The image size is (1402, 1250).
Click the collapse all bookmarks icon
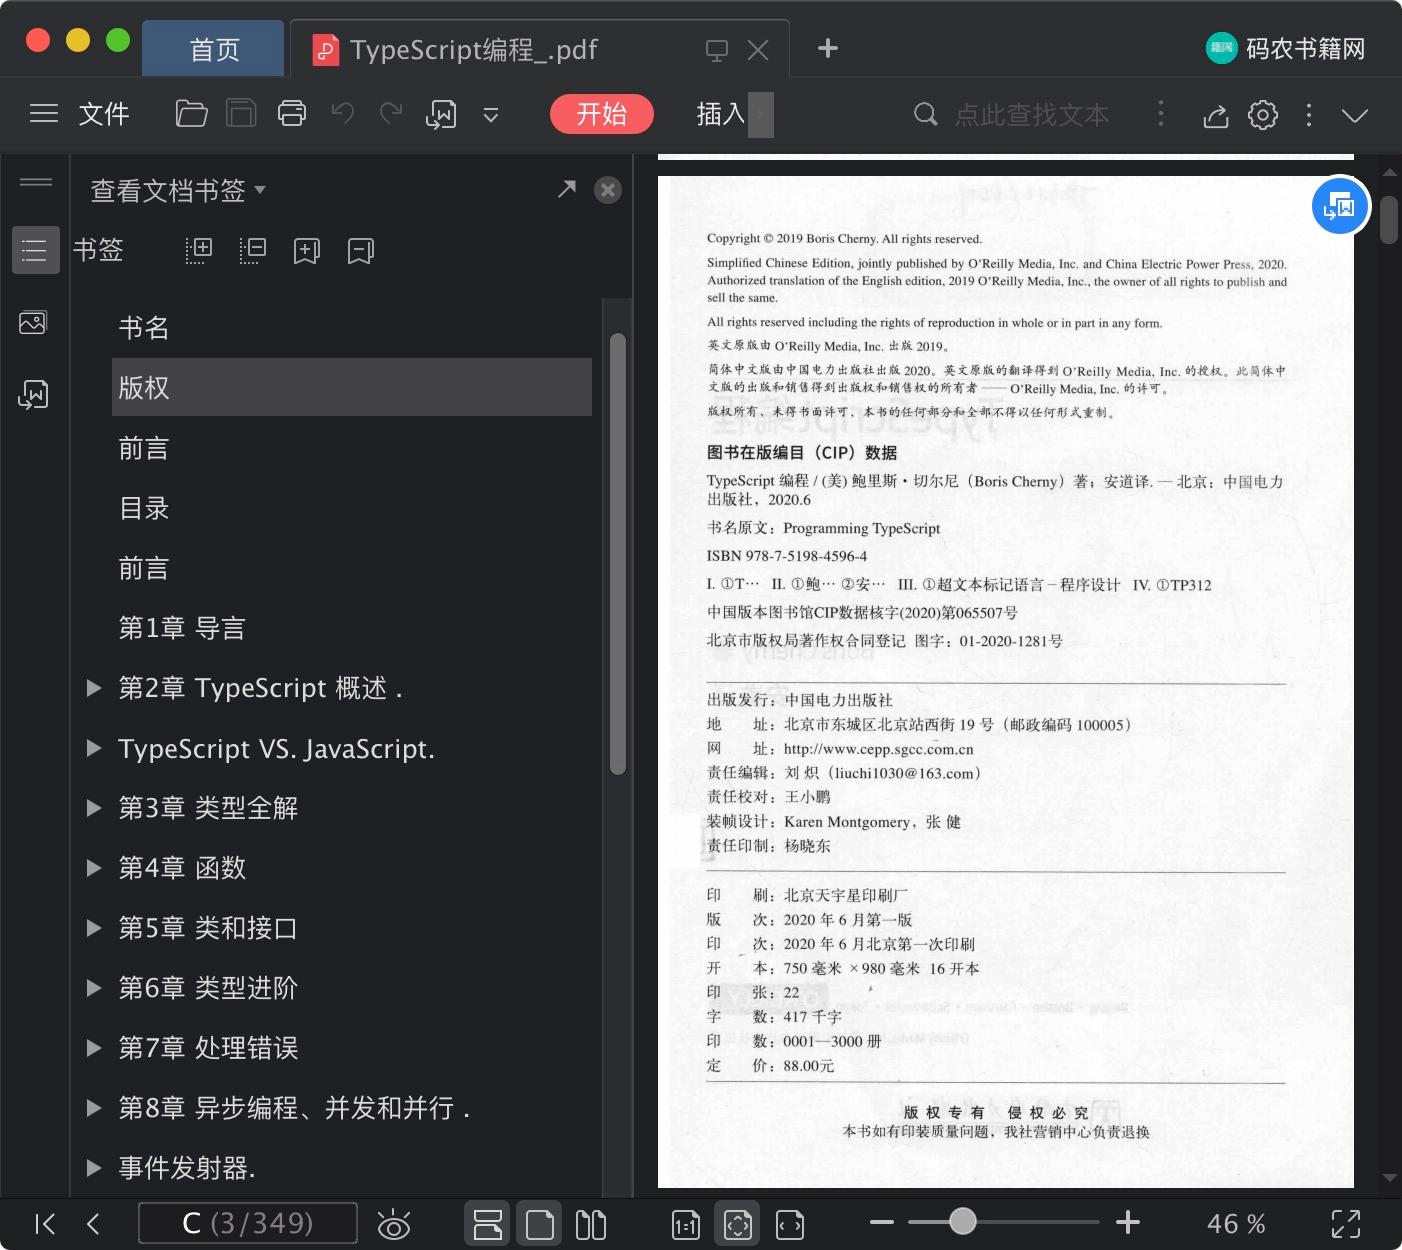253,250
